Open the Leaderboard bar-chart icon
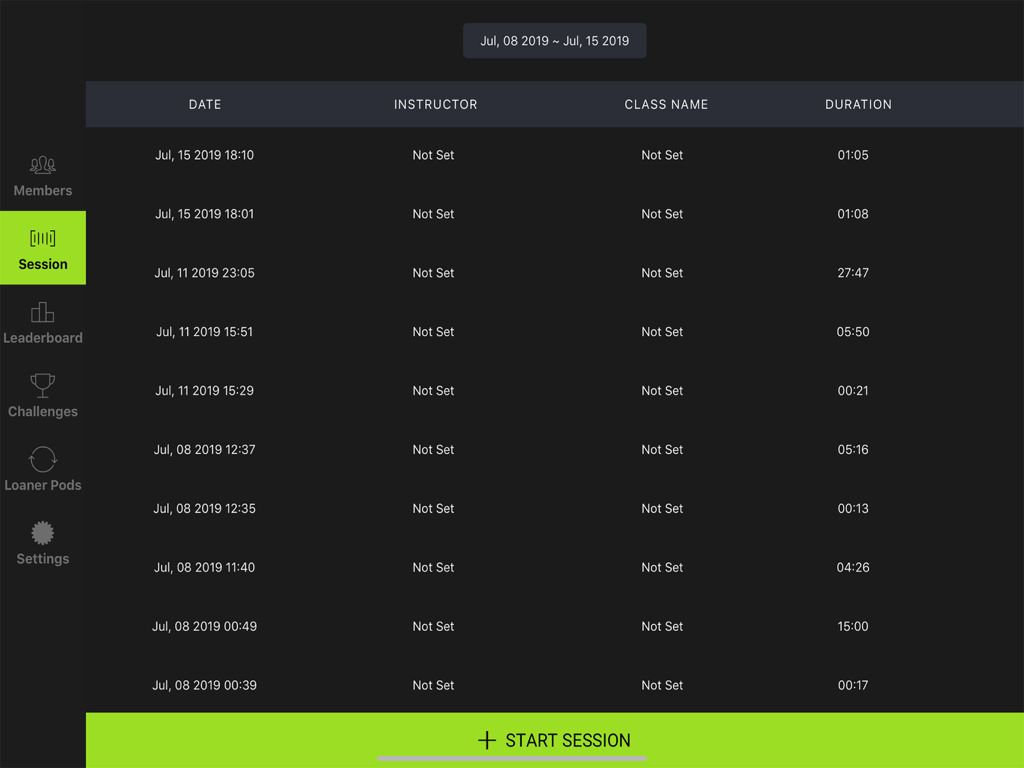The height and width of the screenshot is (768, 1024). coord(42,312)
